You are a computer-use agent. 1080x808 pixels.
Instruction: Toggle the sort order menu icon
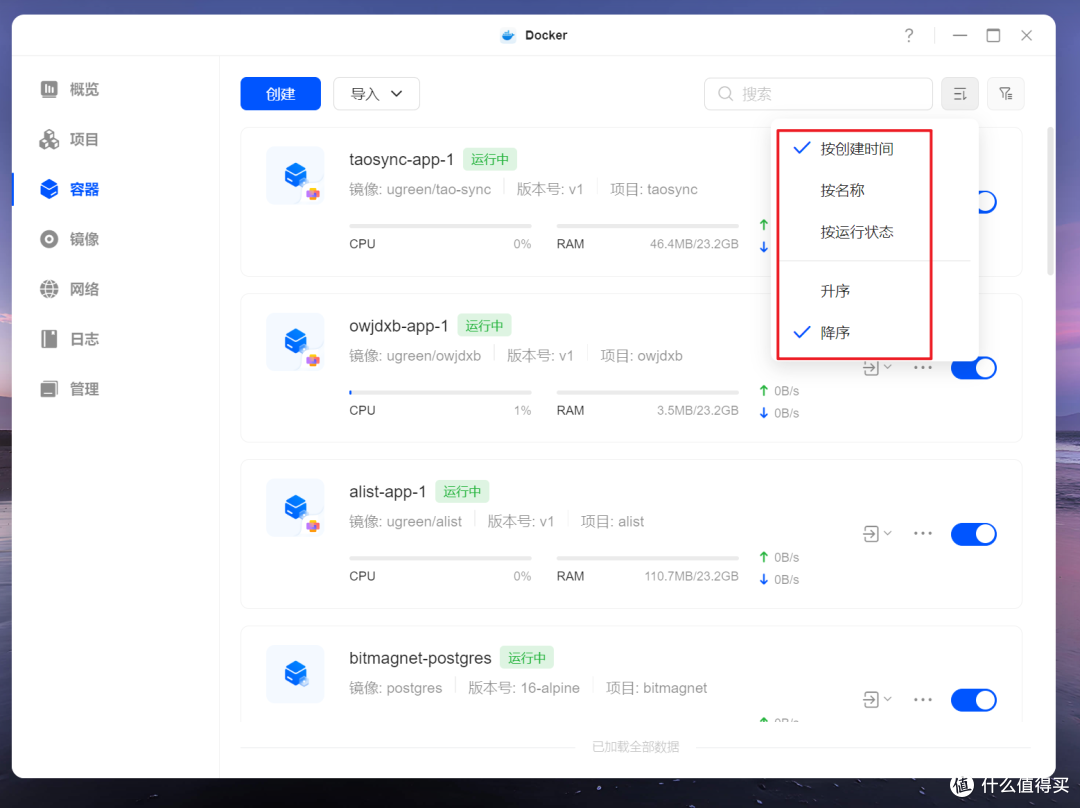(x=960, y=94)
